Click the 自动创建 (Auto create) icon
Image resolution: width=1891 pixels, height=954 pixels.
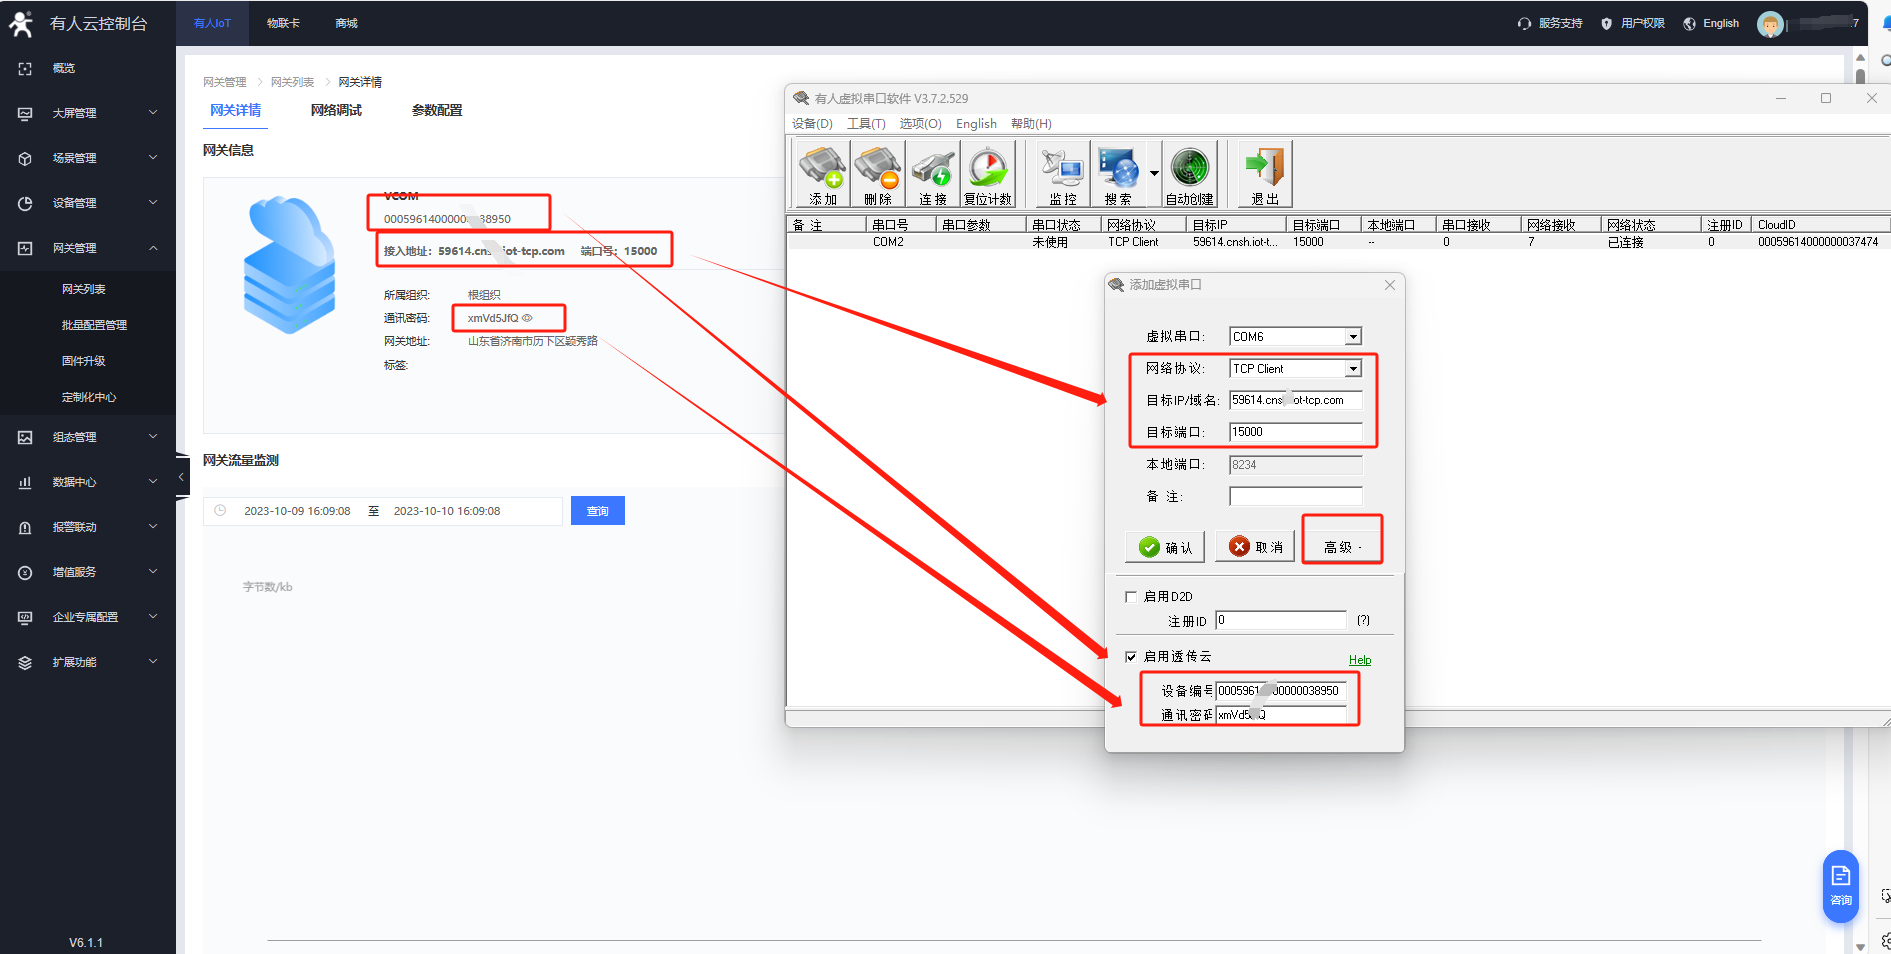(x=1189, y=174)
